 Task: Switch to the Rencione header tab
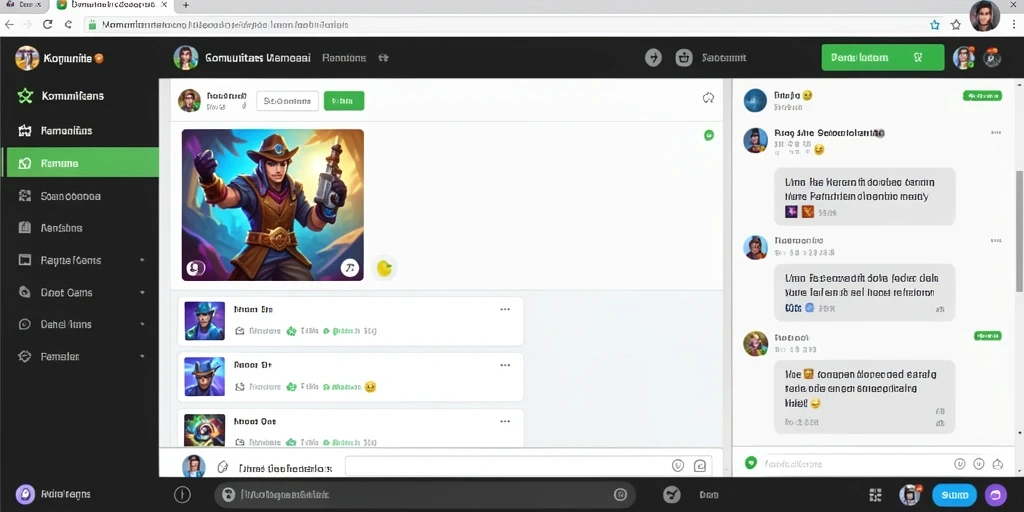click(x=344, y=57)
